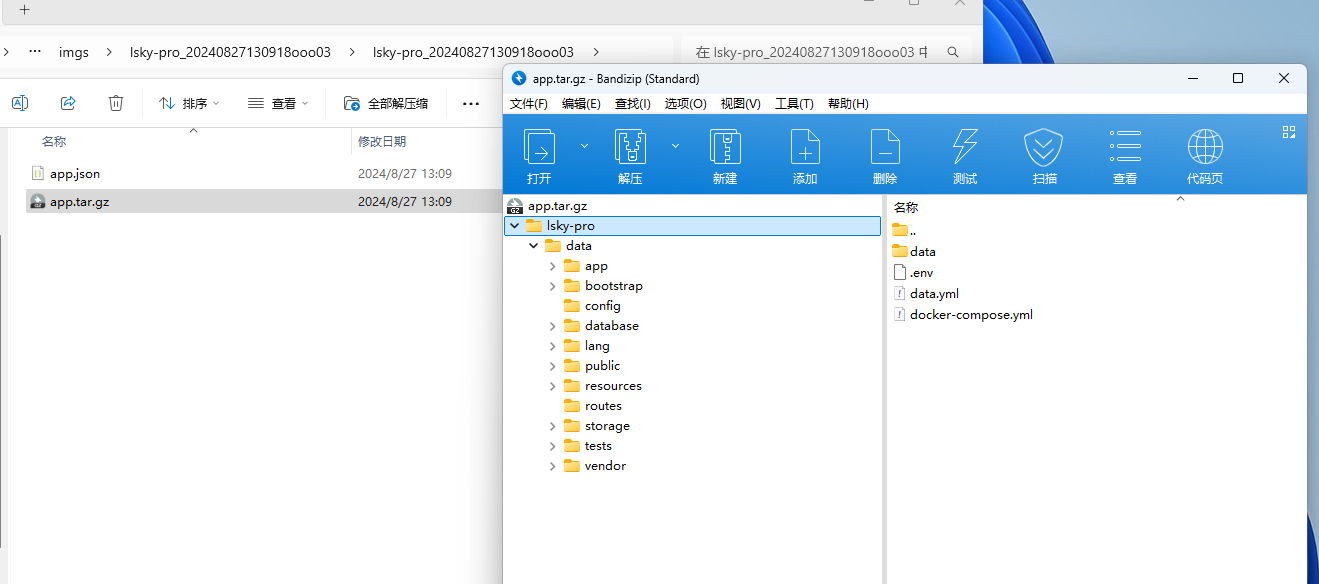
Task: Select the config folder in tree
Action: 592,306
